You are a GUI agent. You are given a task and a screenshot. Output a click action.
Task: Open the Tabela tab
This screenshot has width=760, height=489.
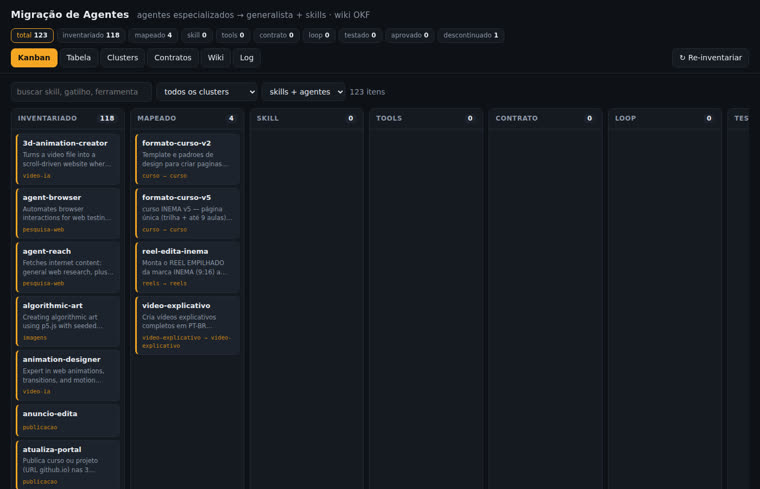79,58
